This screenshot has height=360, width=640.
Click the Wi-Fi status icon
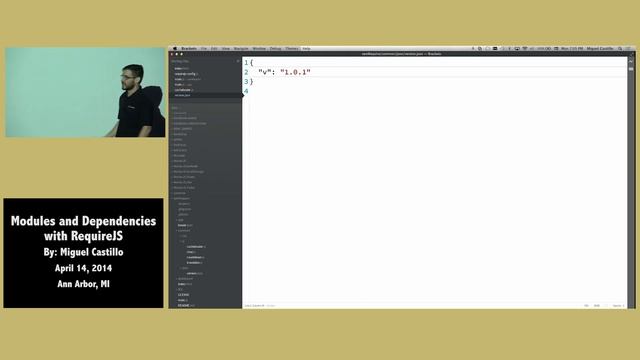tap(525, 49)
